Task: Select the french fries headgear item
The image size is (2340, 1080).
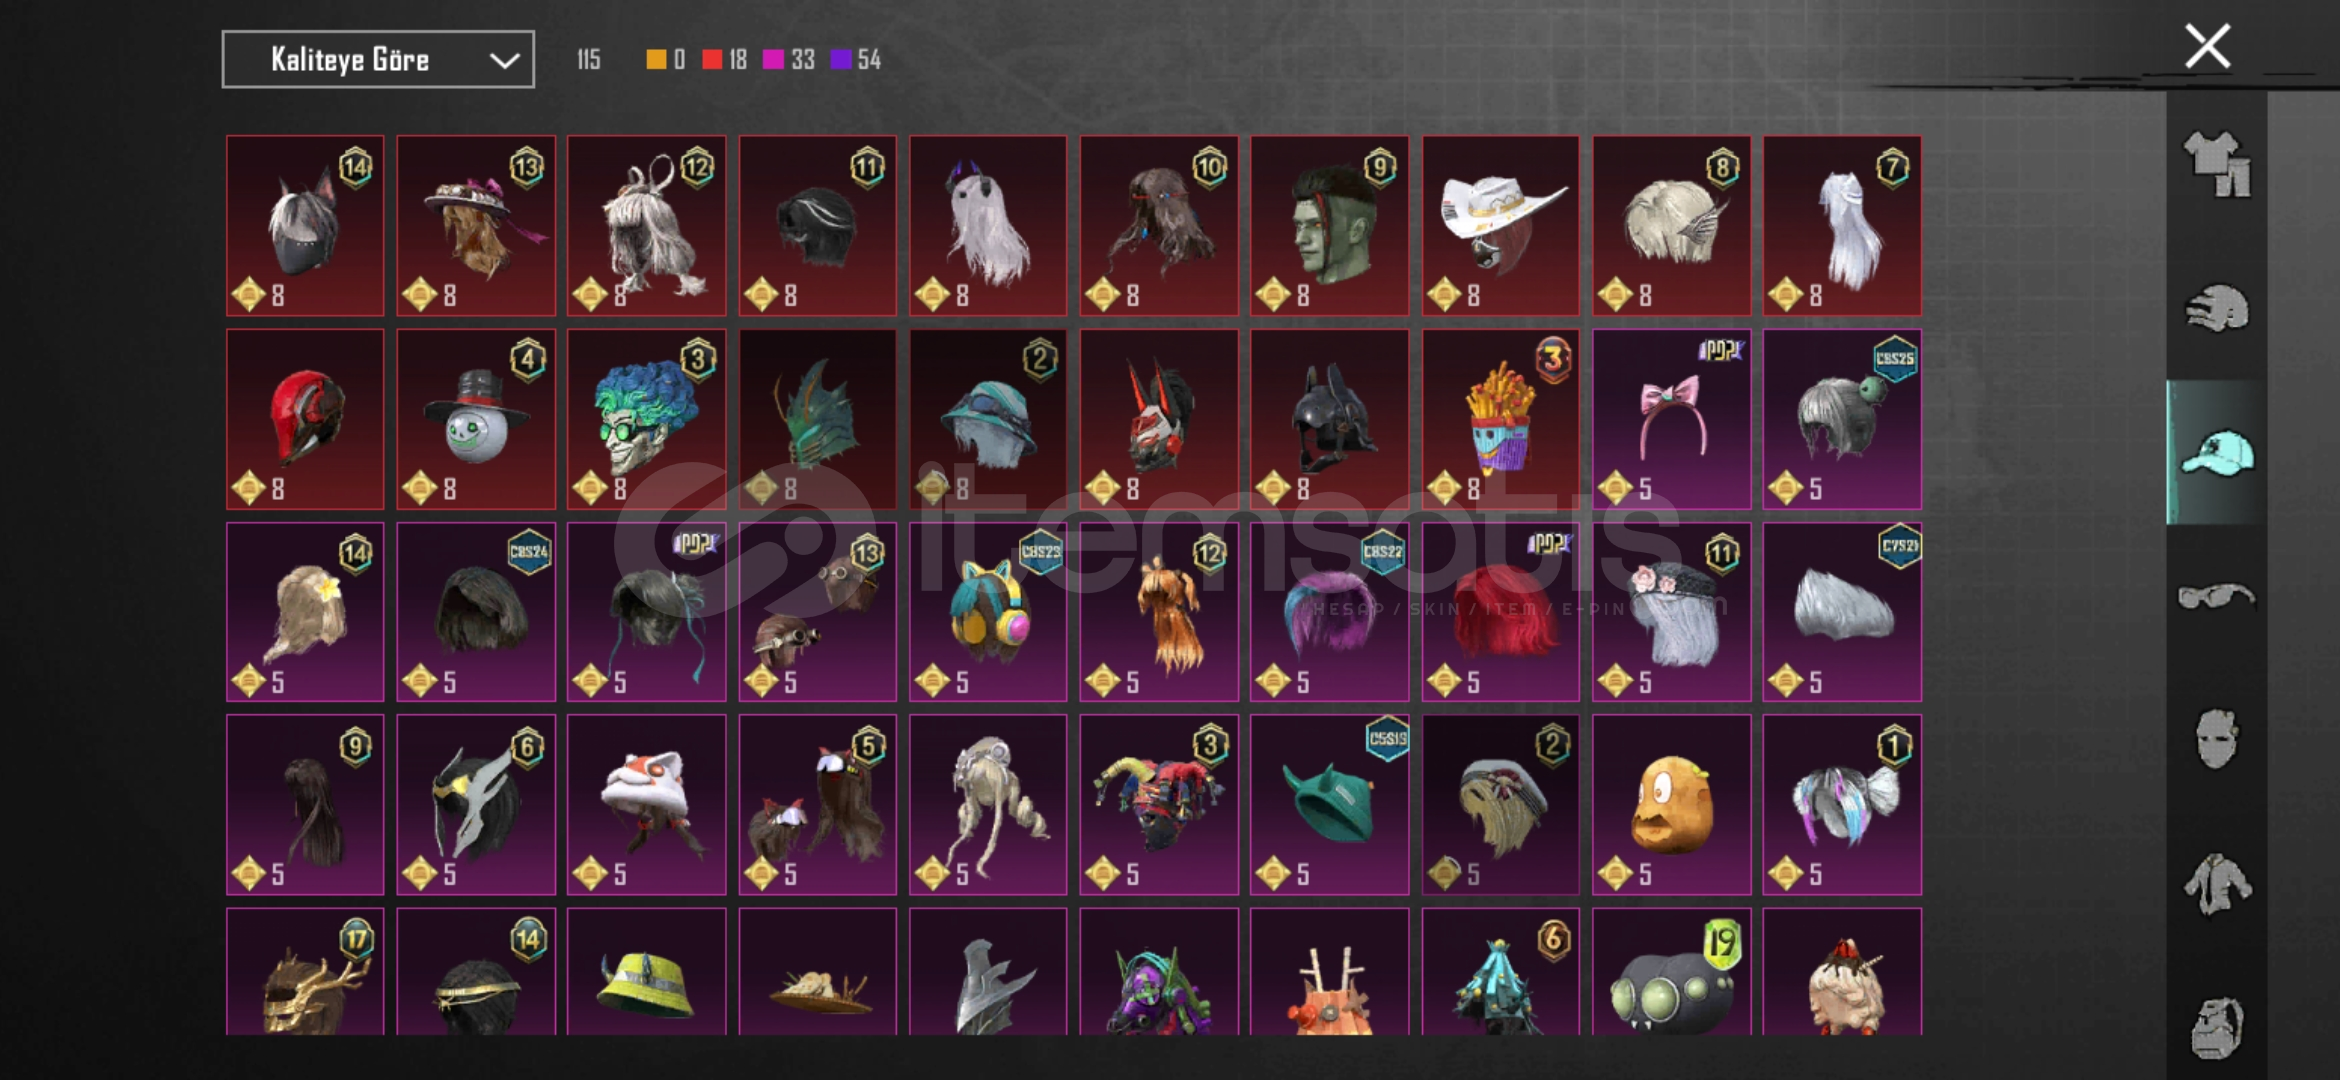Action: [1500, 419]
